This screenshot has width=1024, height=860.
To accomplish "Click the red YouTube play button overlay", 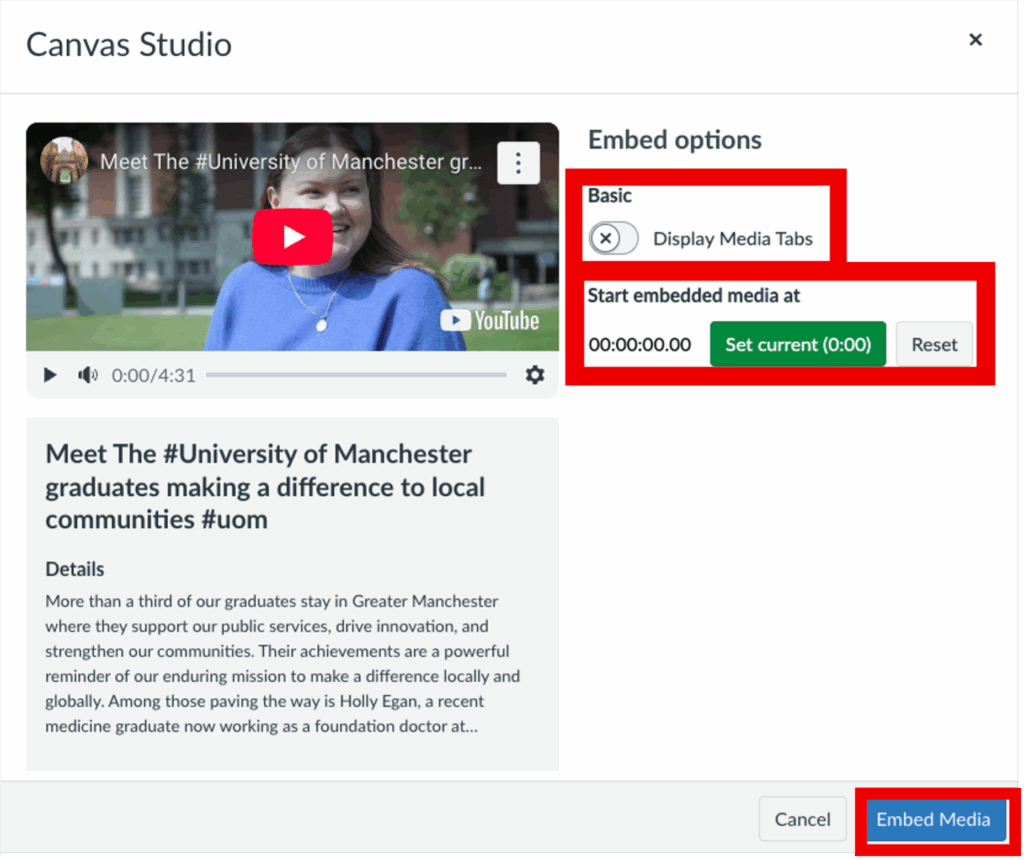I will 292,237.
